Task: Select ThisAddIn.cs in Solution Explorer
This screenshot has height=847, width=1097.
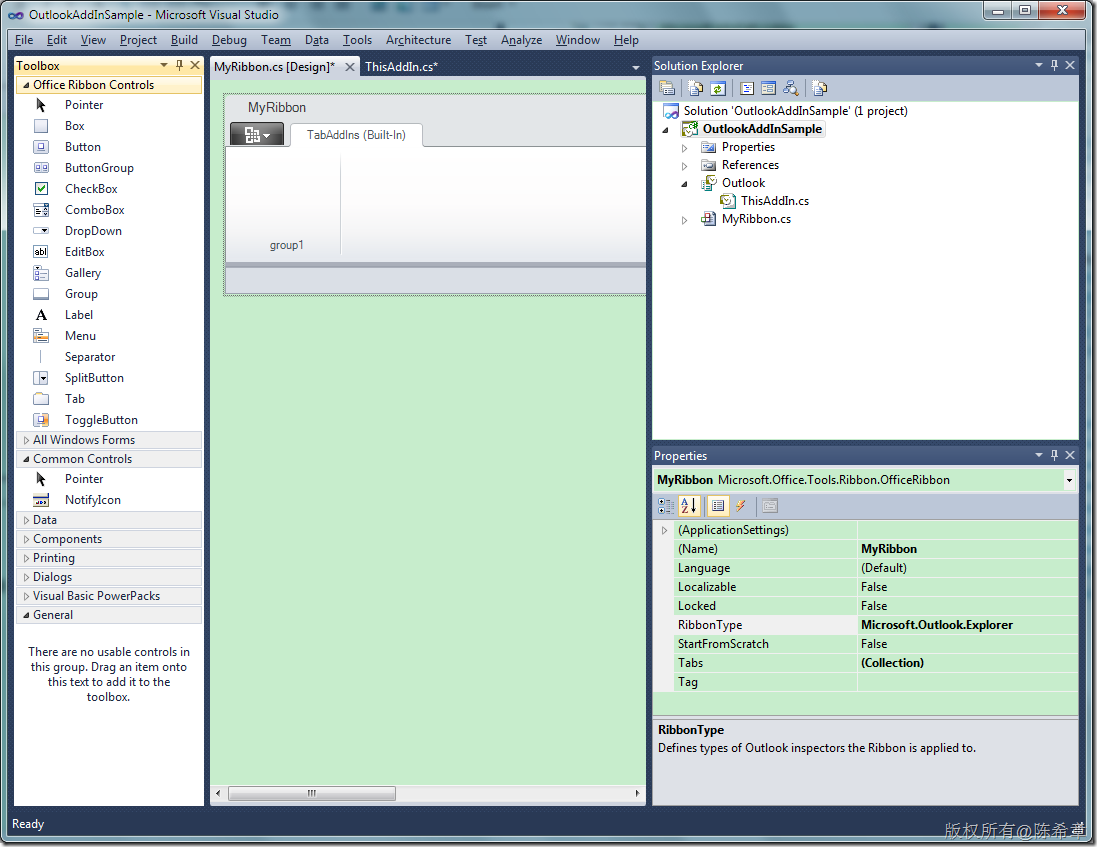Action: [x=774, y=201]
